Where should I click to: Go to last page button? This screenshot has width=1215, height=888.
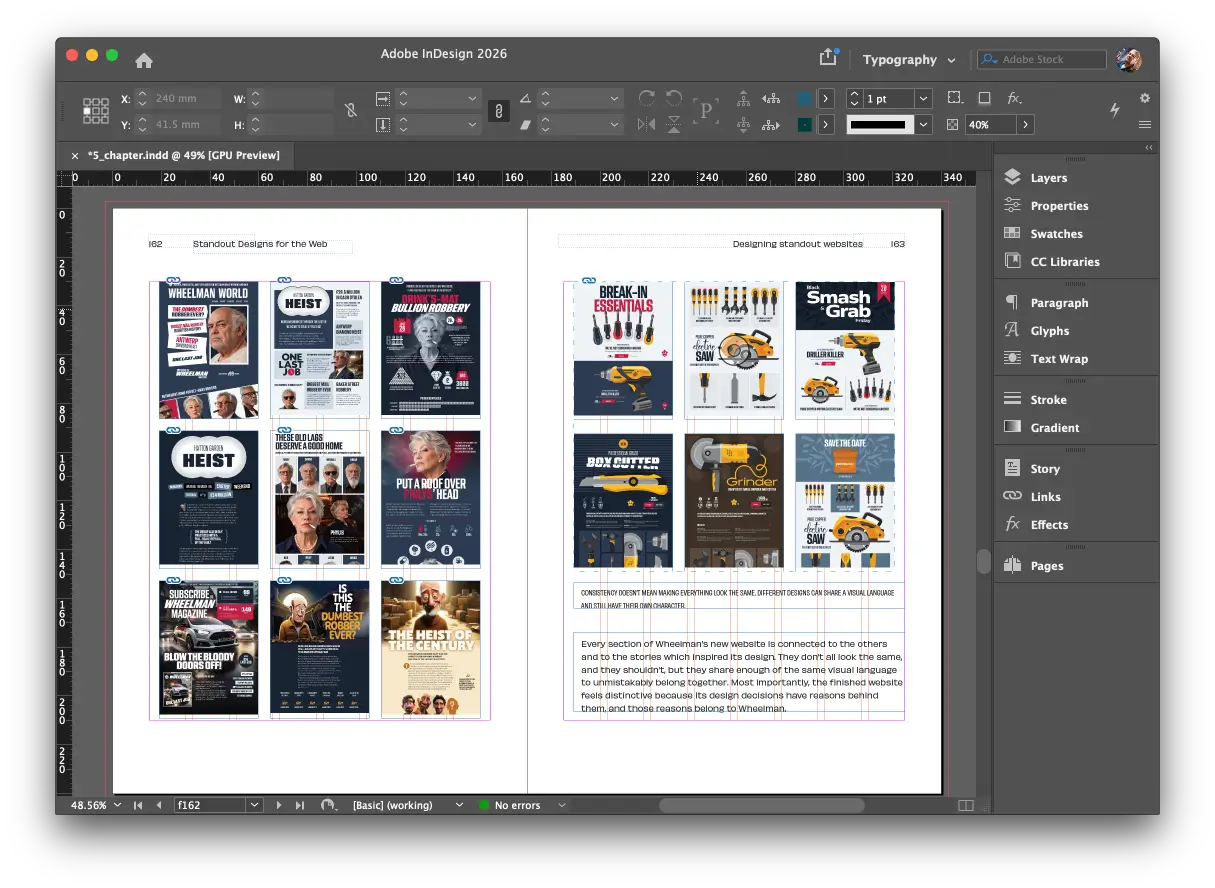pyautogui.click(x=299, y=805)
